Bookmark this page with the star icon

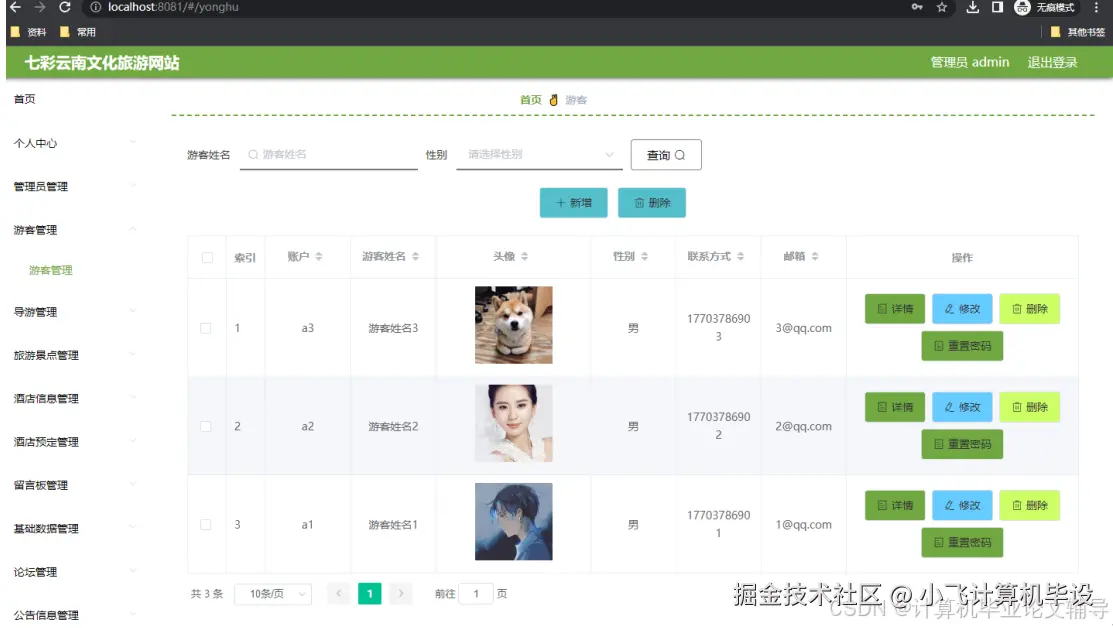click(x=942, y=7)
